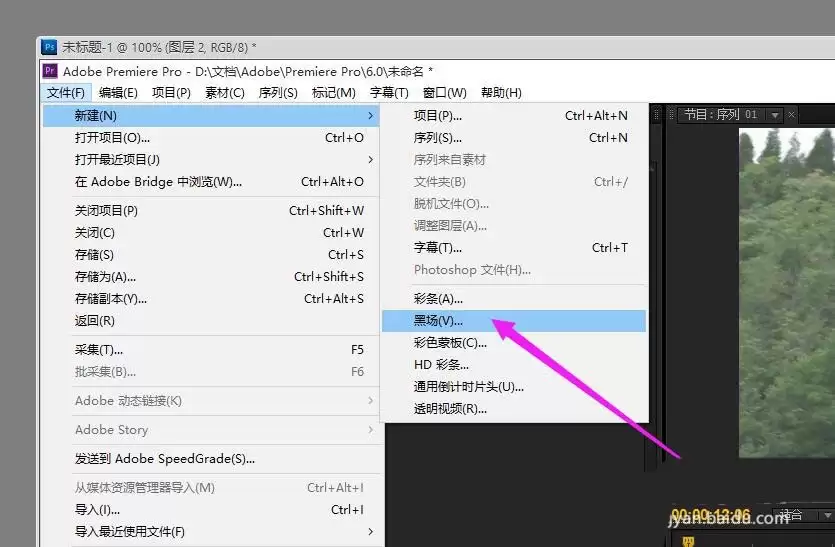
Task: Select 序列(S)... in the New submenu
Action: click(x=514, y=138)
